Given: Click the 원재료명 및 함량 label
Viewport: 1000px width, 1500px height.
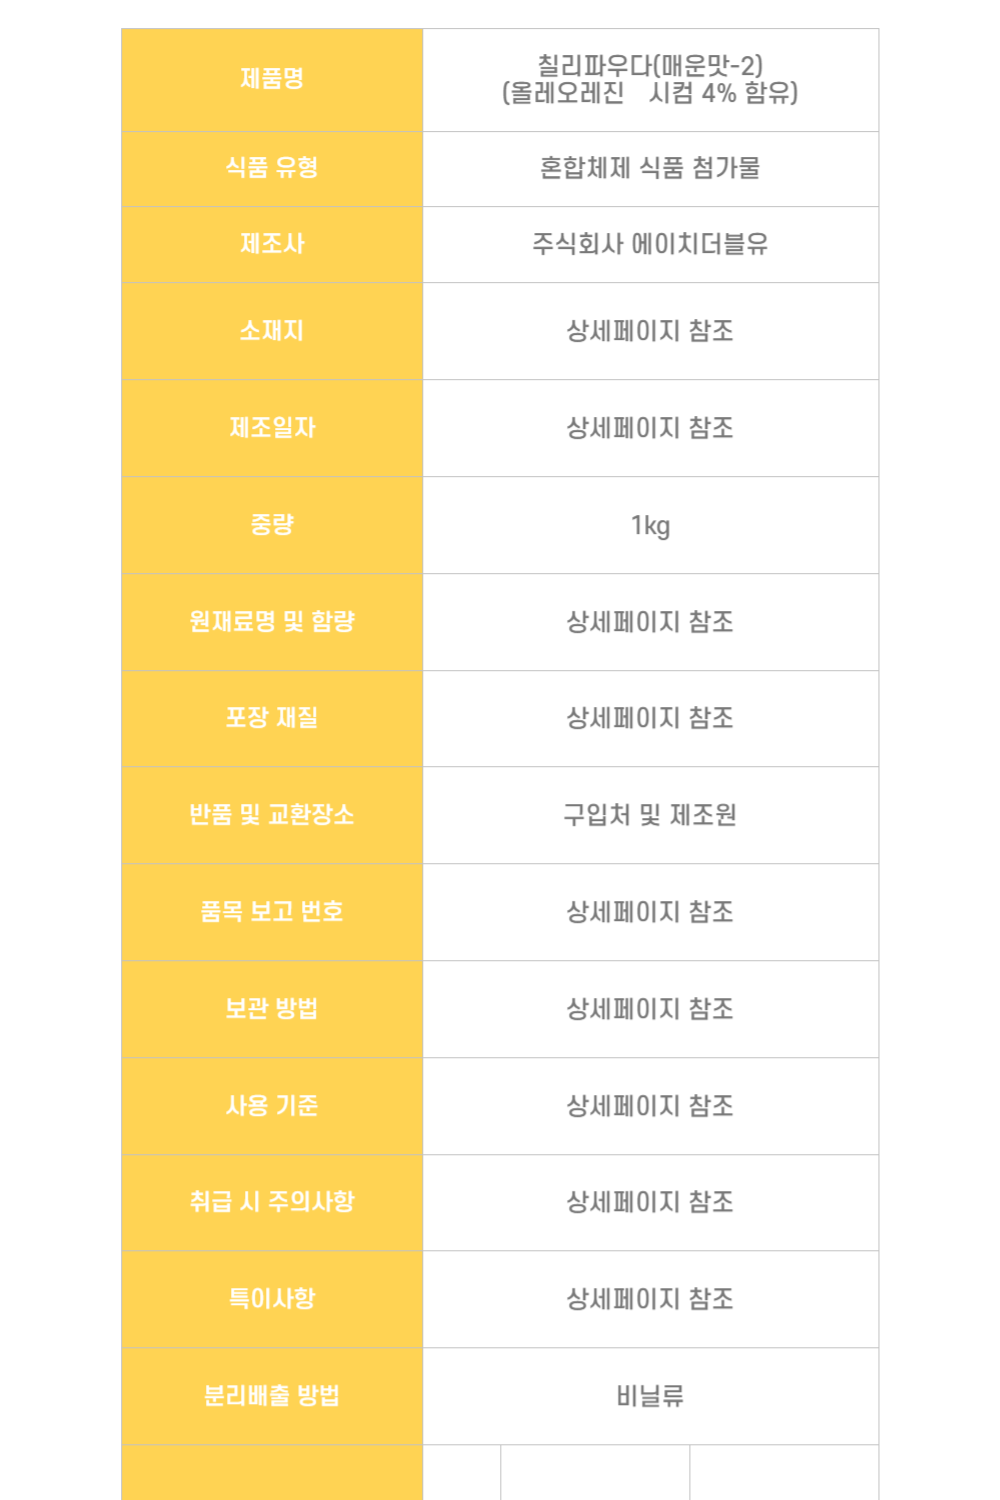Looking at the screenshot, I should [x=272, y=622].
